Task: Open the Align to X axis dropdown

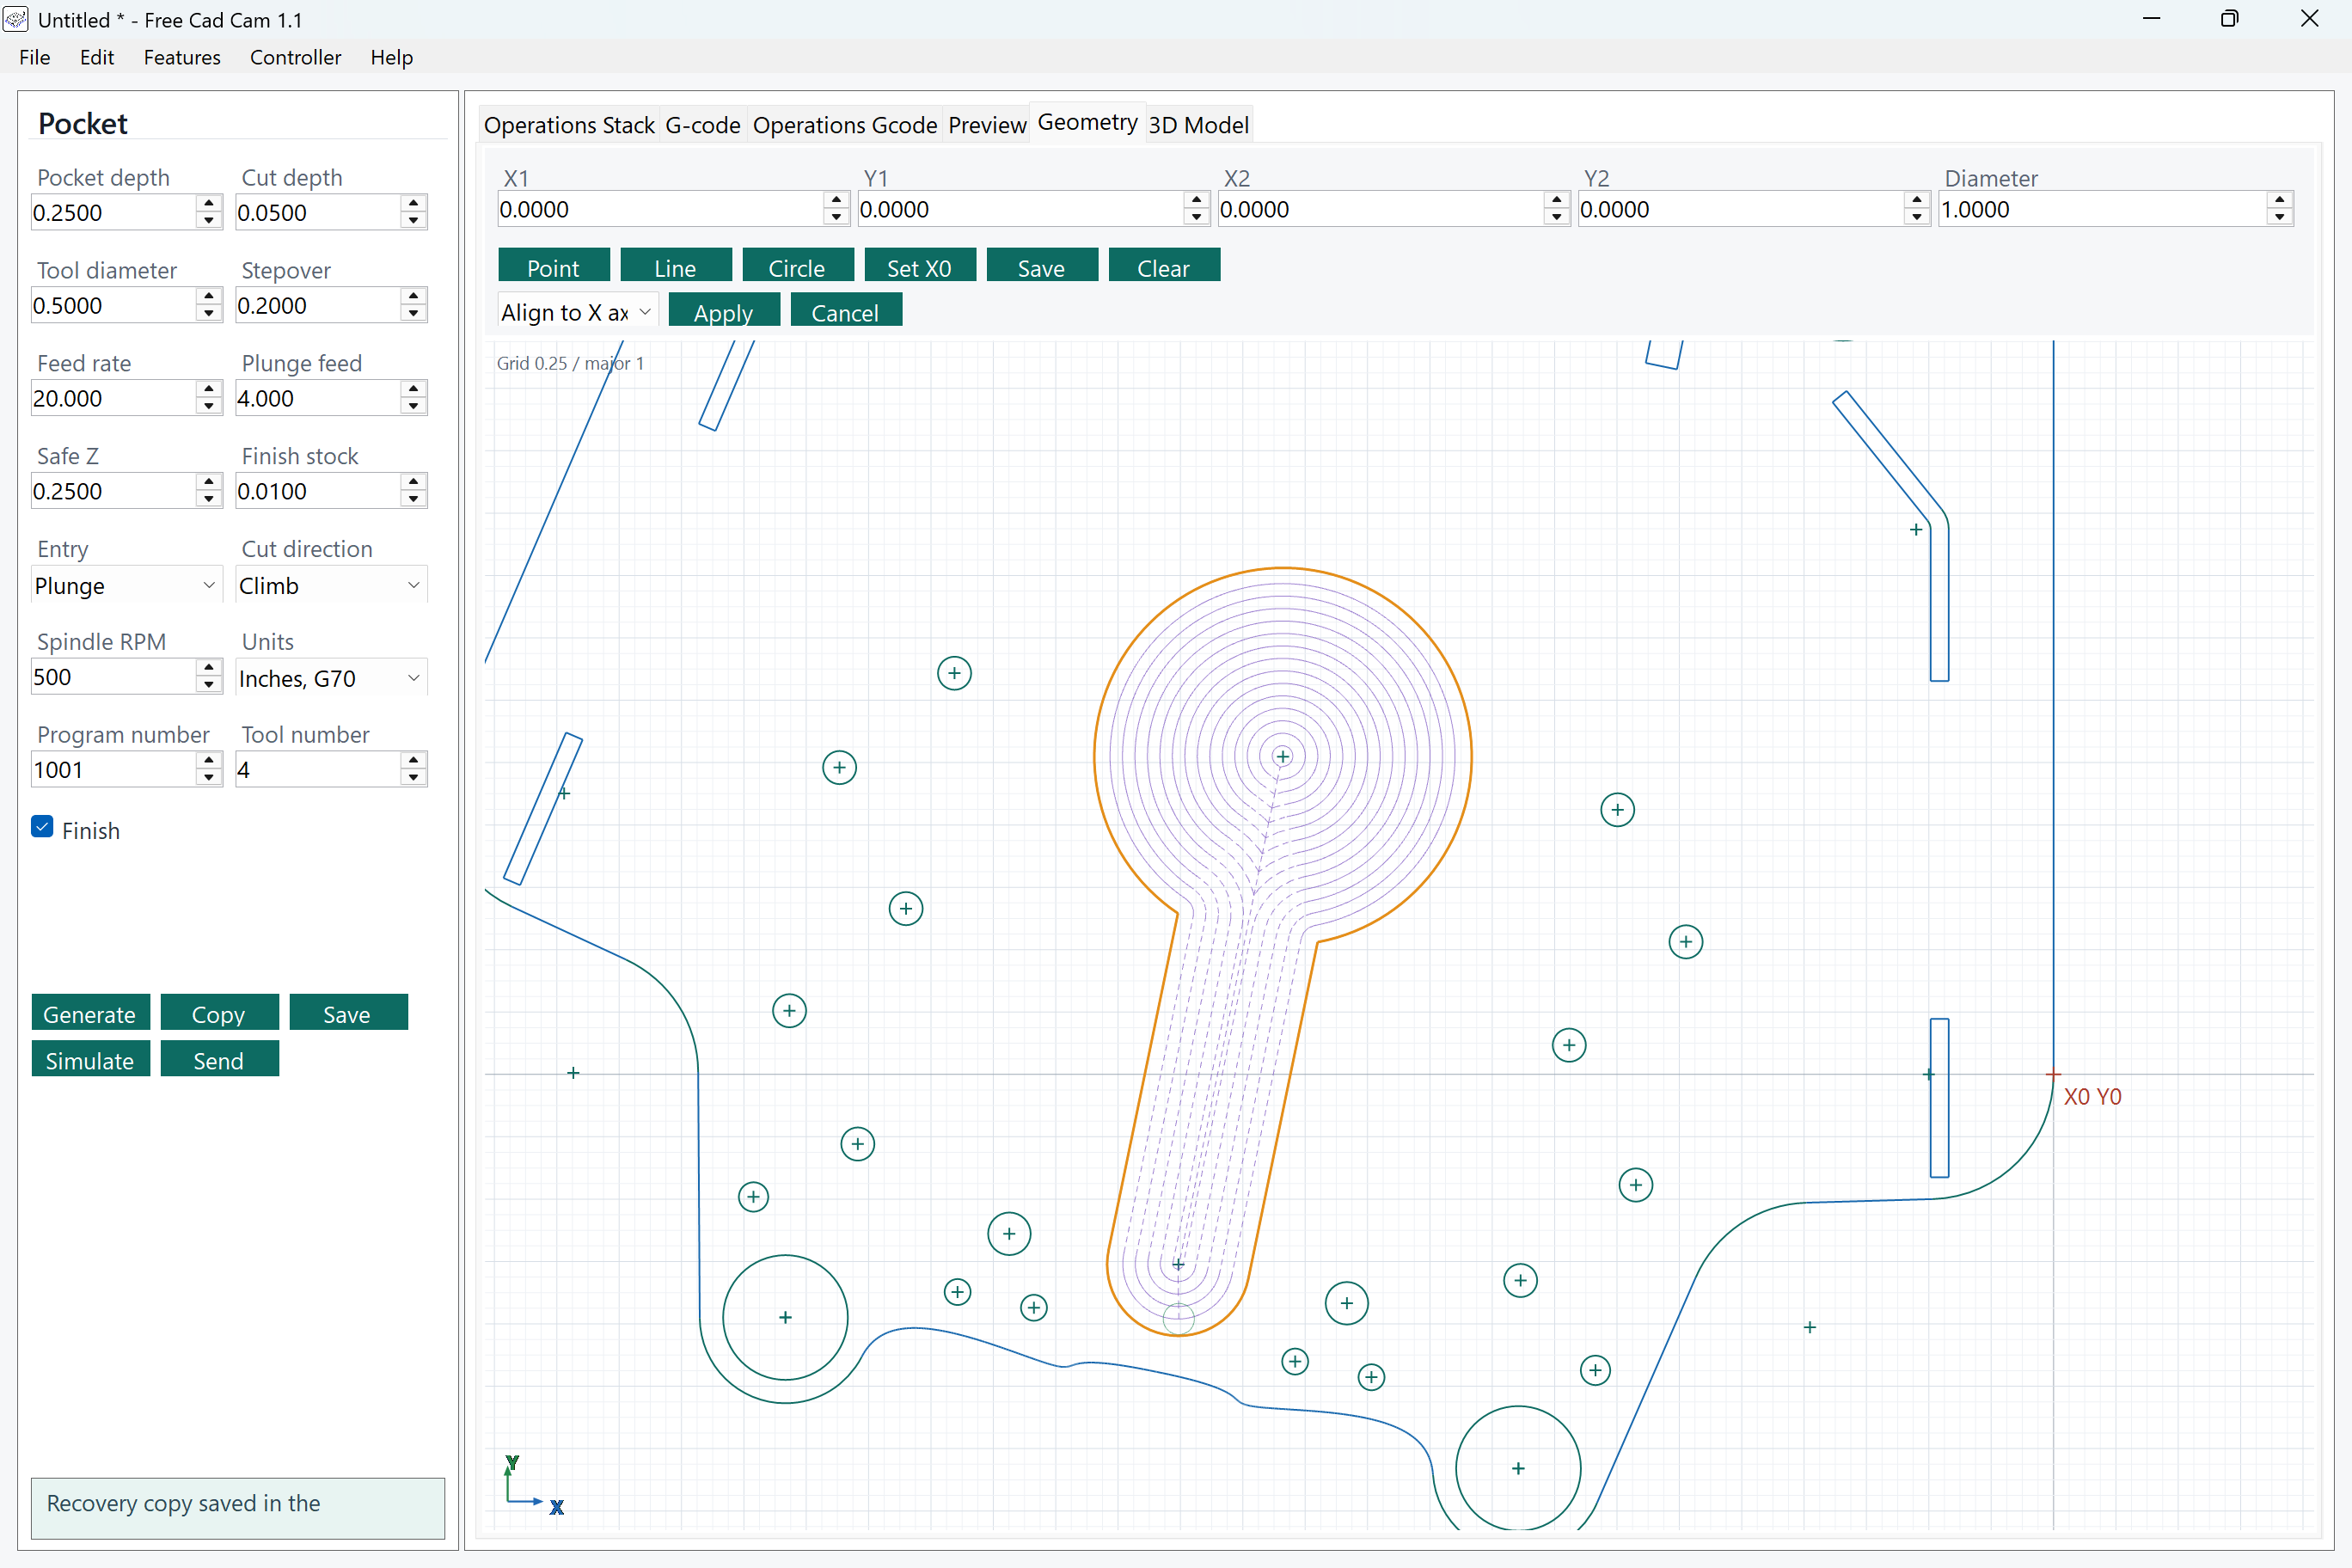Action: (x=577, y=311)
